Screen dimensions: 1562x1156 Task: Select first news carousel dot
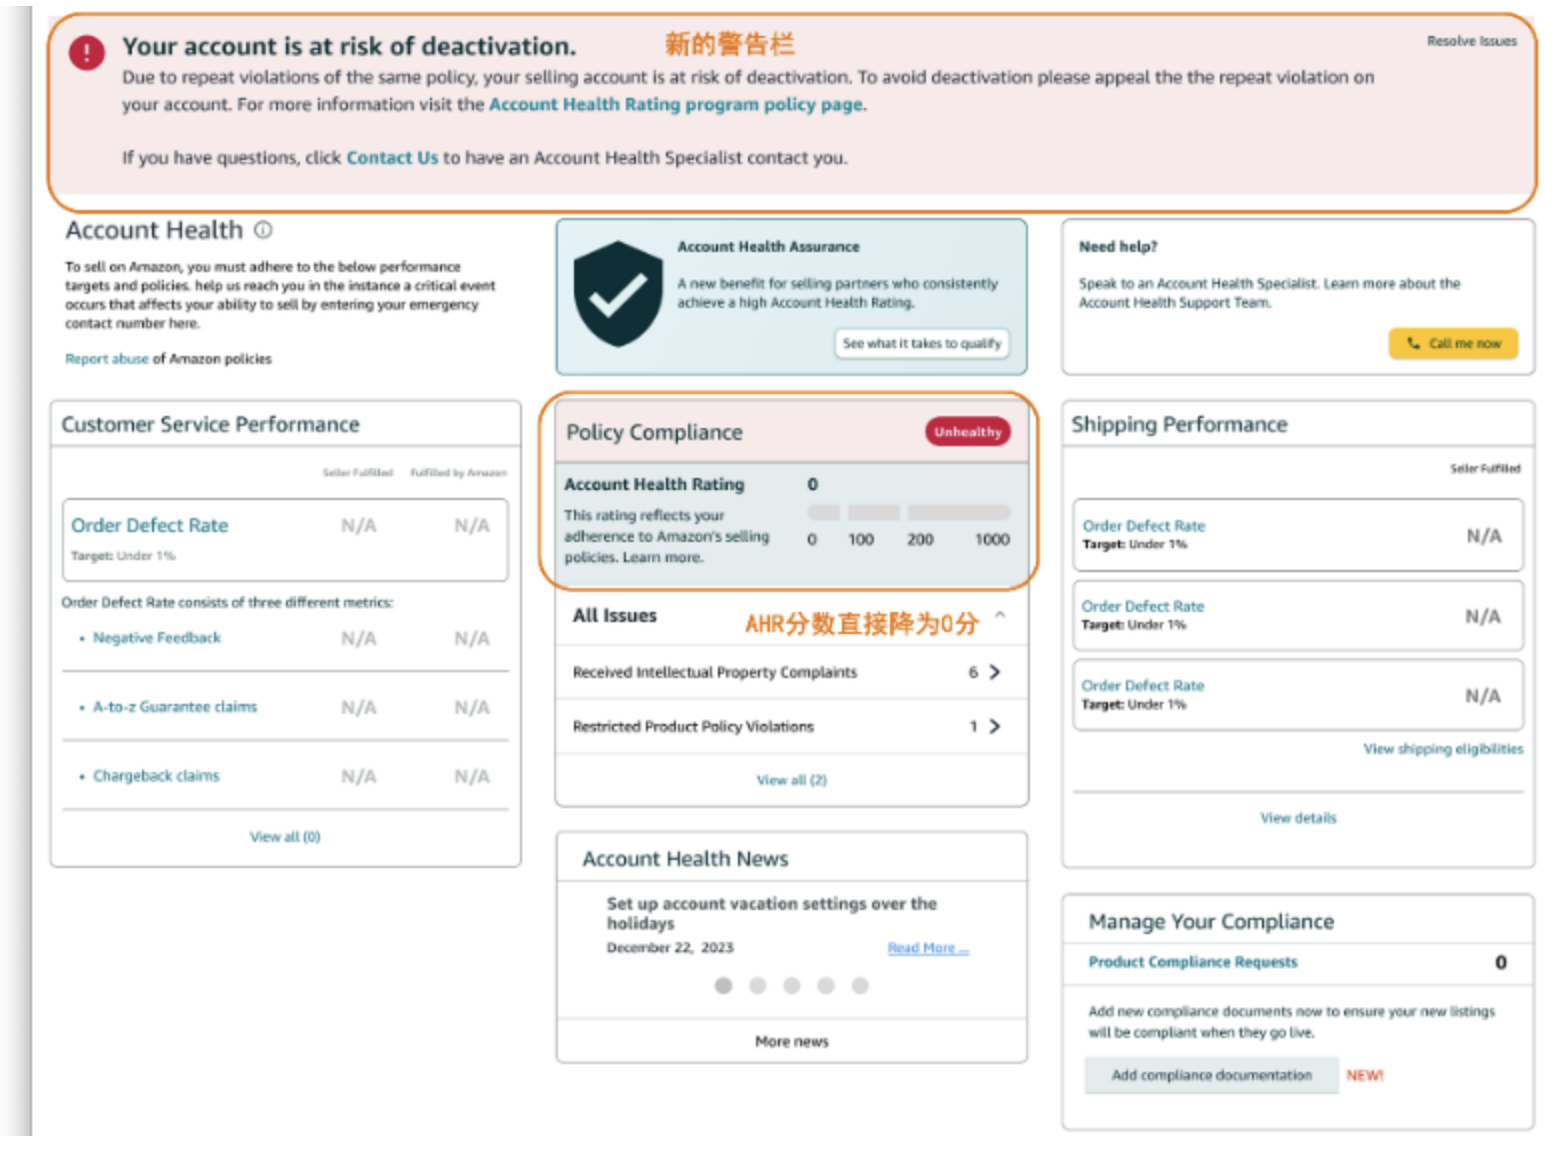pos(724,986)
